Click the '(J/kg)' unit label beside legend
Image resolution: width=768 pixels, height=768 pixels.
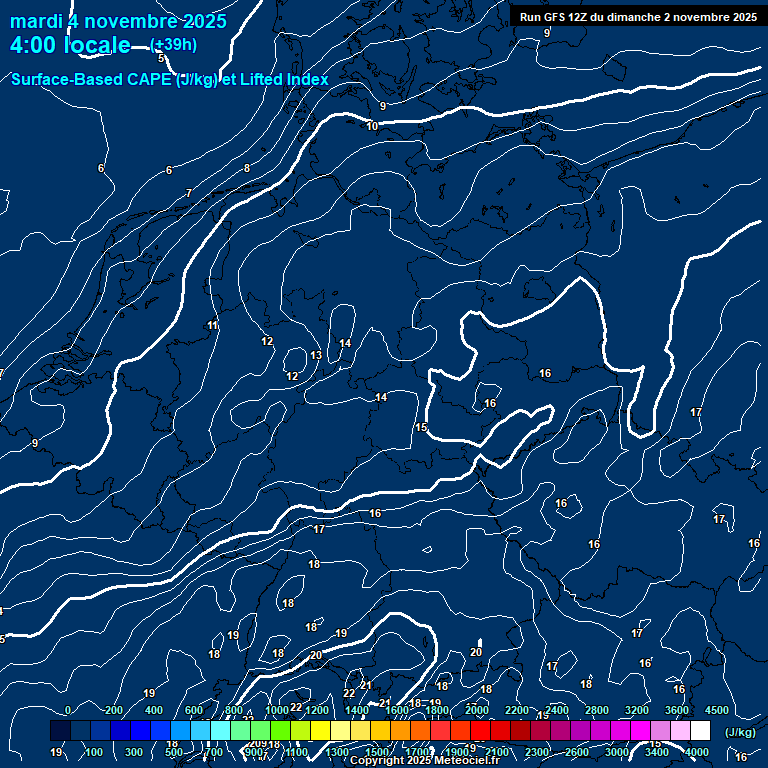[x=740, y=732]
